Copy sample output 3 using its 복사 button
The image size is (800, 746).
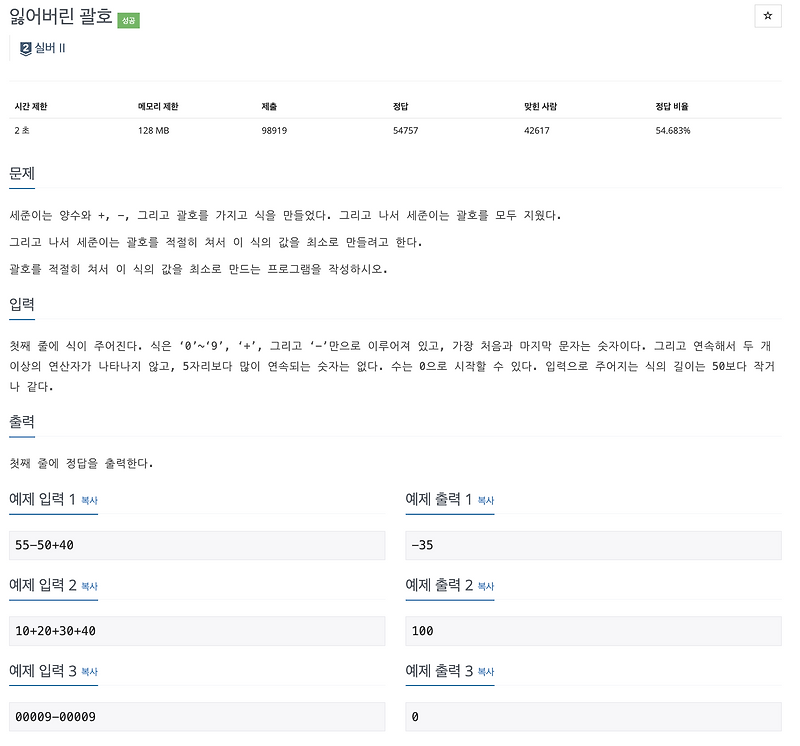pos(487,672)
